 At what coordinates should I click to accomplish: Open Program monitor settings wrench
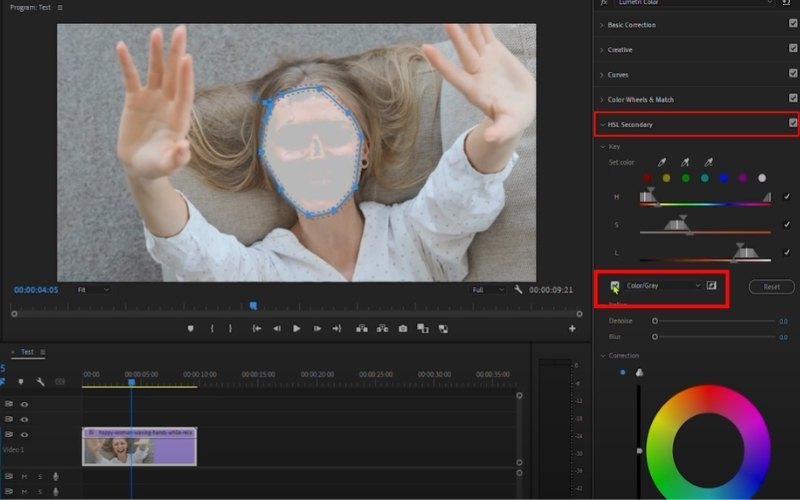(x=518, y=290)
